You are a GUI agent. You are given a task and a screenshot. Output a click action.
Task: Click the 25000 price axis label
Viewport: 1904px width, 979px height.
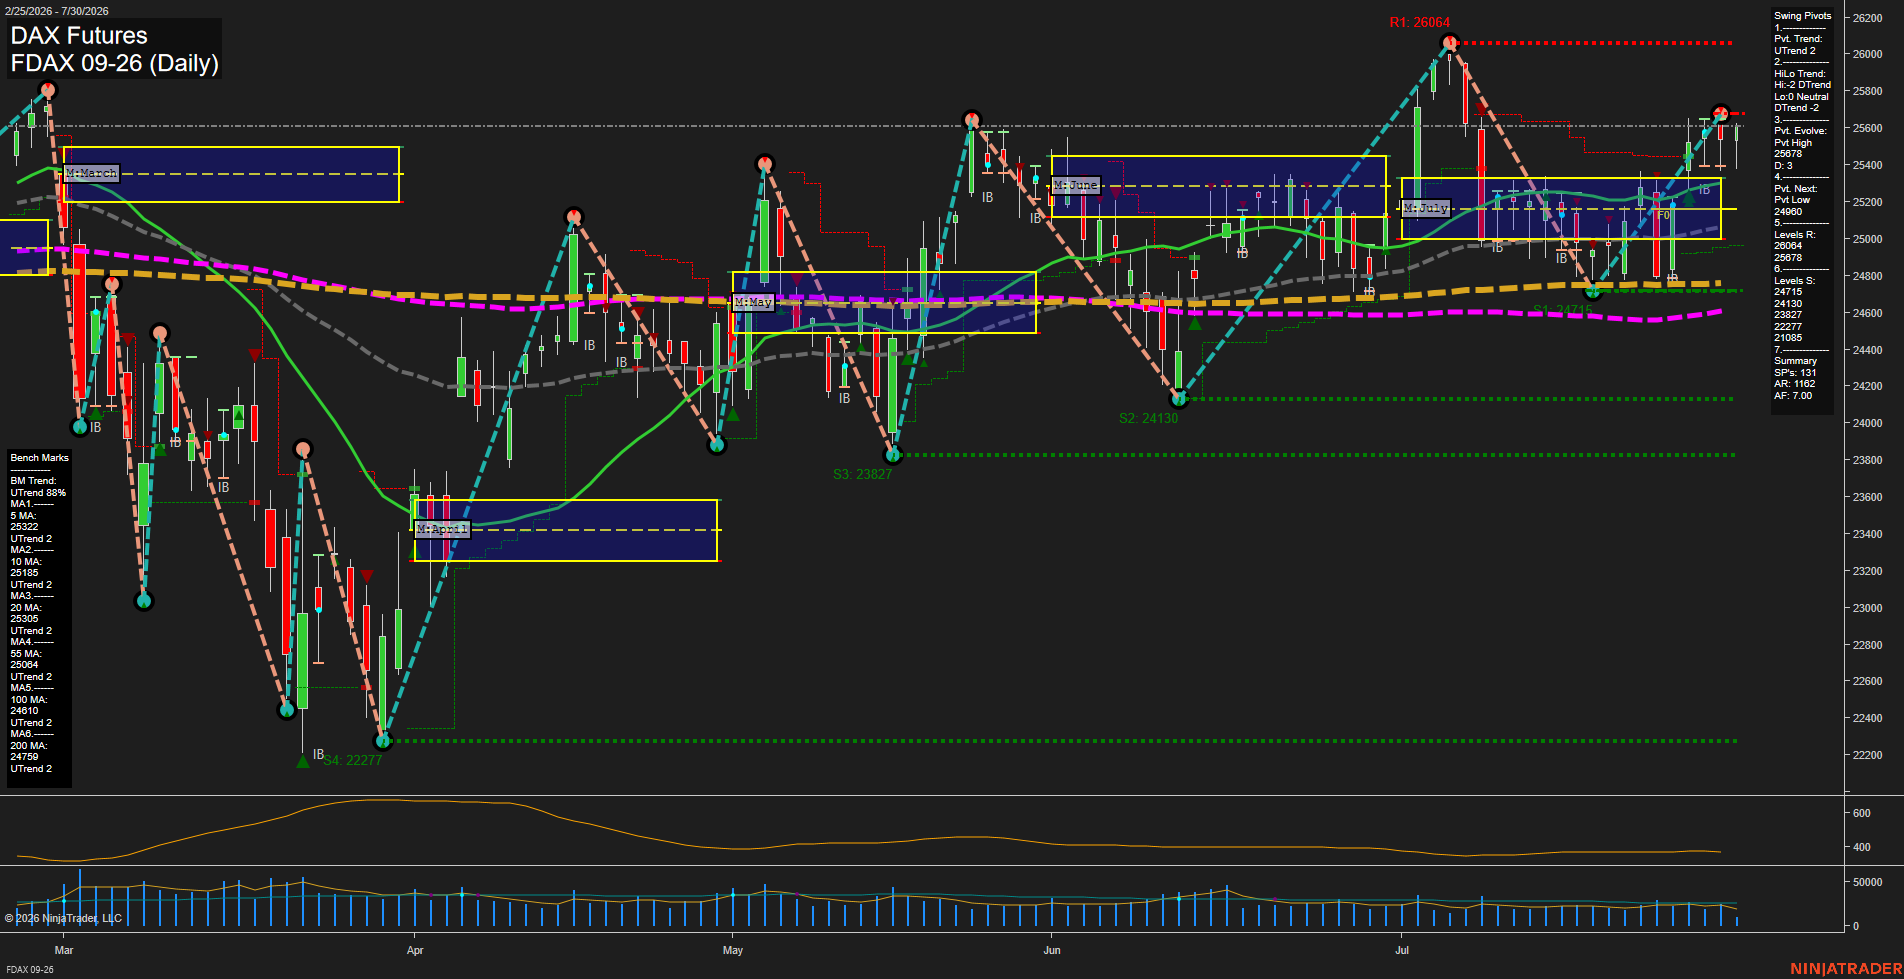click(x=1868, y=239)
